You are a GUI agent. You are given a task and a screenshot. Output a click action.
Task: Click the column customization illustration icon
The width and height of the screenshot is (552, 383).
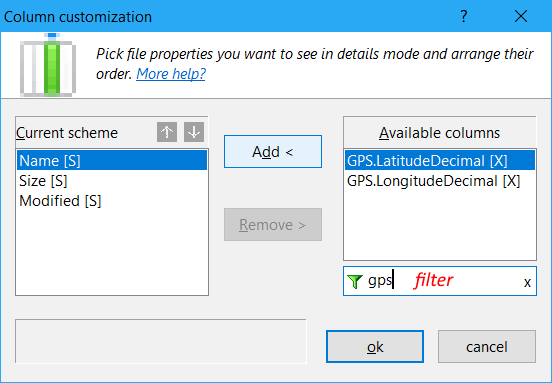tap(48, 65)
